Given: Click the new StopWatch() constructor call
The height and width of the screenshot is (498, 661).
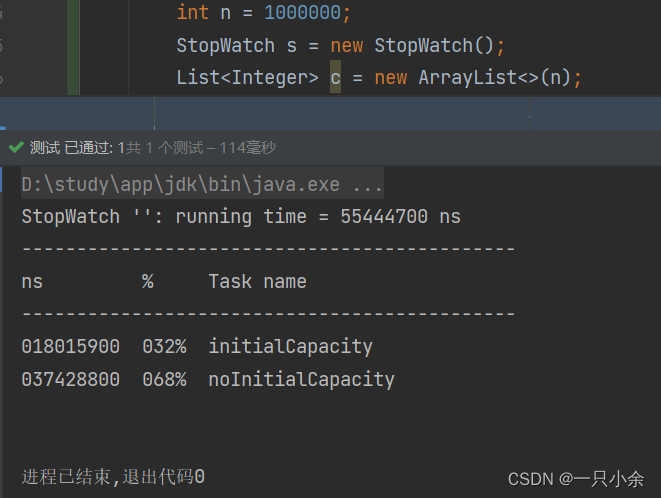Looking at the screenshot, I should [x=440, y=45].
